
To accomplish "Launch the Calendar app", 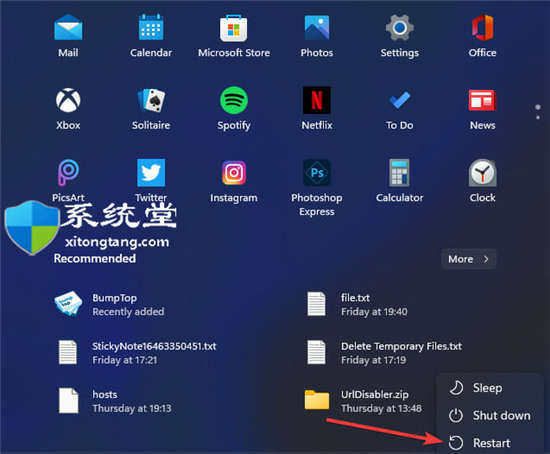I will point(151,36).
